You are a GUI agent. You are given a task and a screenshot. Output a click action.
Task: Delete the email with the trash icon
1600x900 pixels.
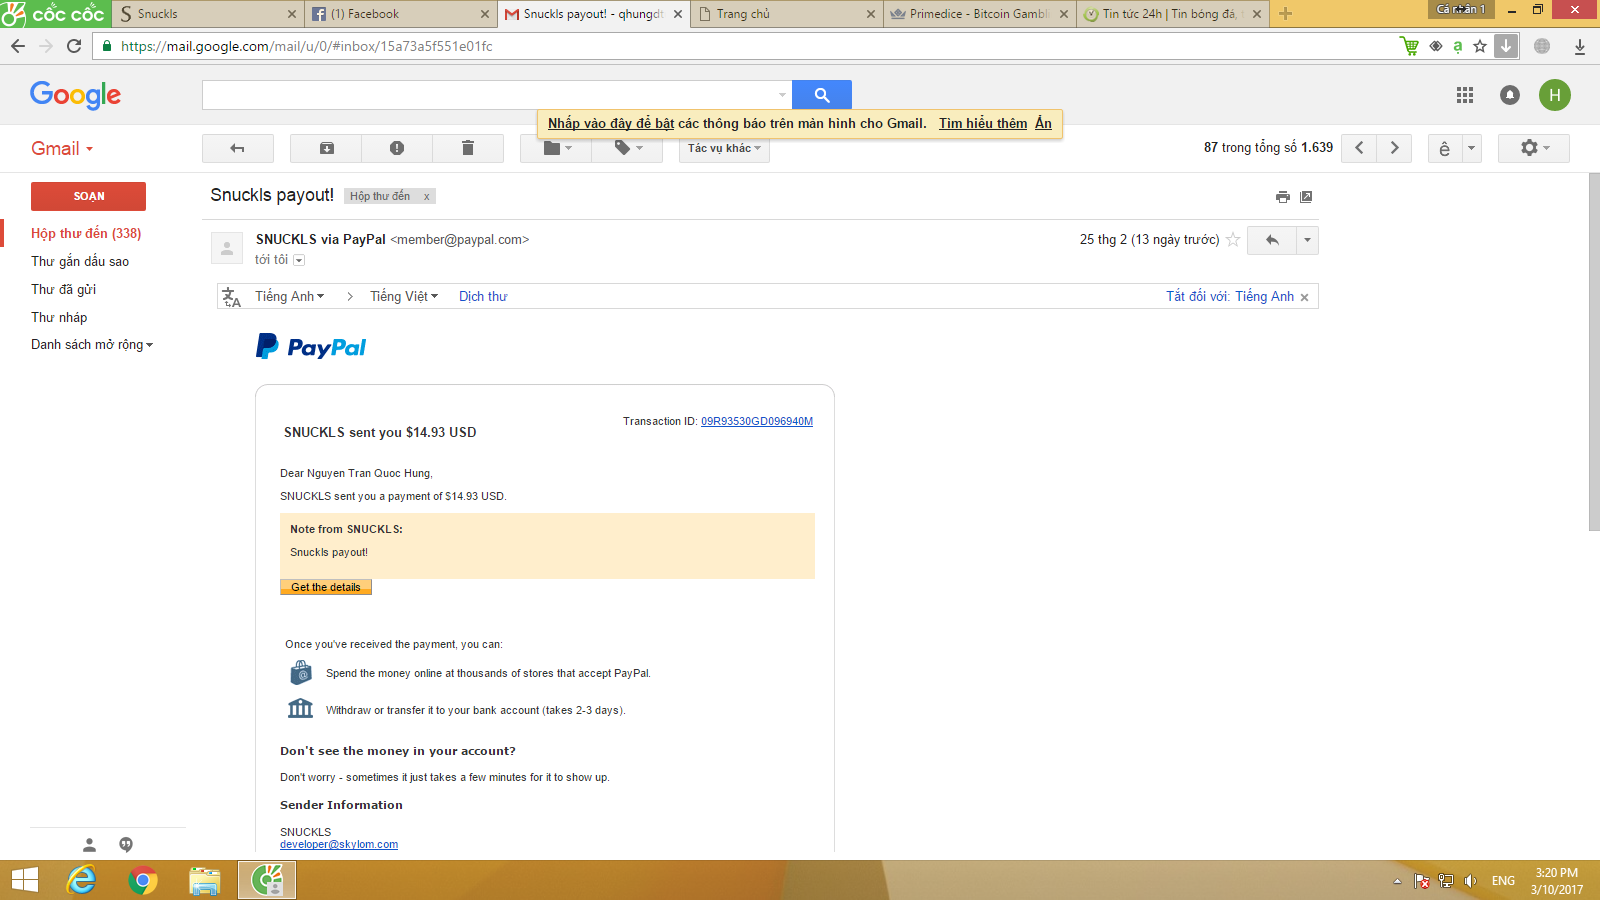click(467, 148)
